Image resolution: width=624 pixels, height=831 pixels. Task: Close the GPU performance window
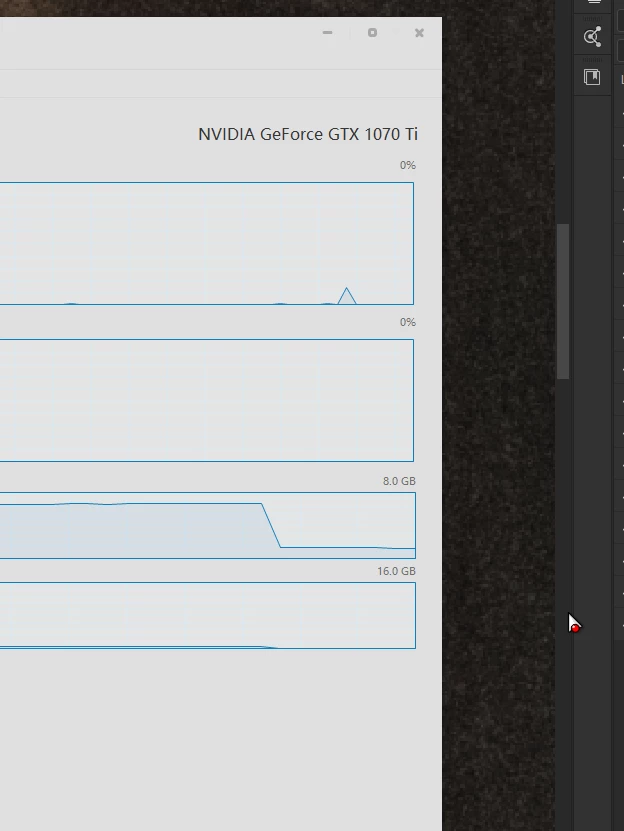point(419,33)
